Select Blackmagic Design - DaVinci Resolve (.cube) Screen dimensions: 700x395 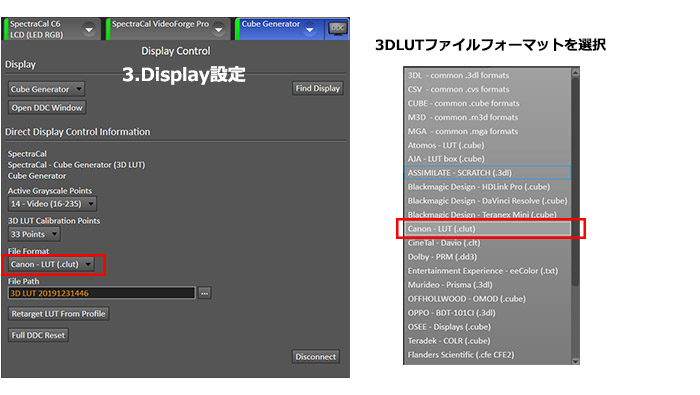pos(488,201)
